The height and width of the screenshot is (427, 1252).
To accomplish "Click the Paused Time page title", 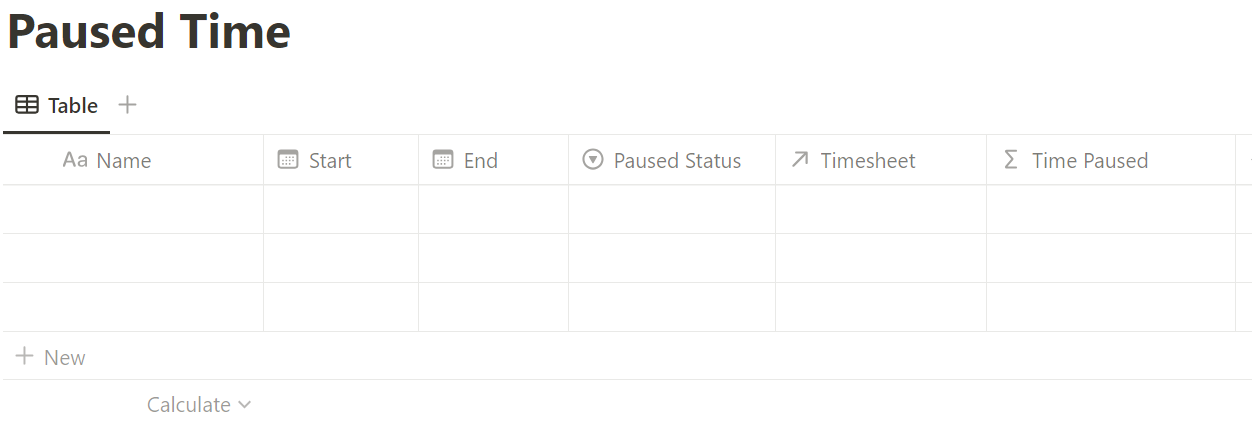I will point(149,32).
